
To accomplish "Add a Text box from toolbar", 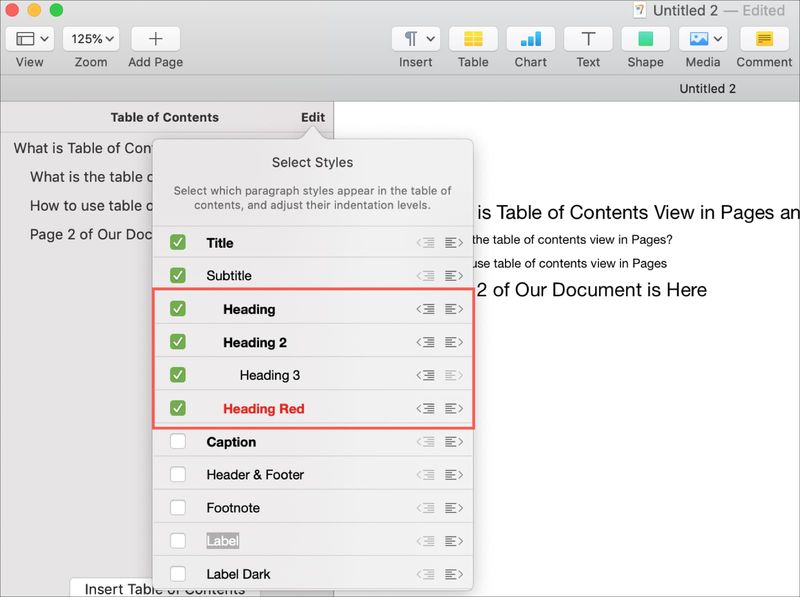I will pos(588,39).
